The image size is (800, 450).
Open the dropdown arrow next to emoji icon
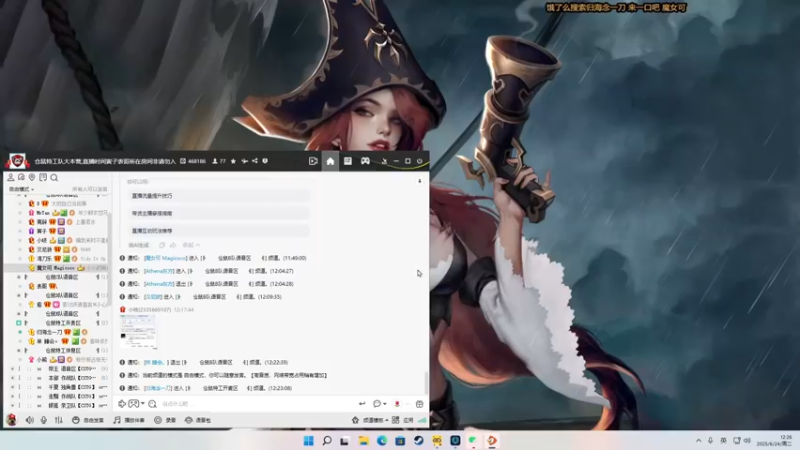pos(143,404)
